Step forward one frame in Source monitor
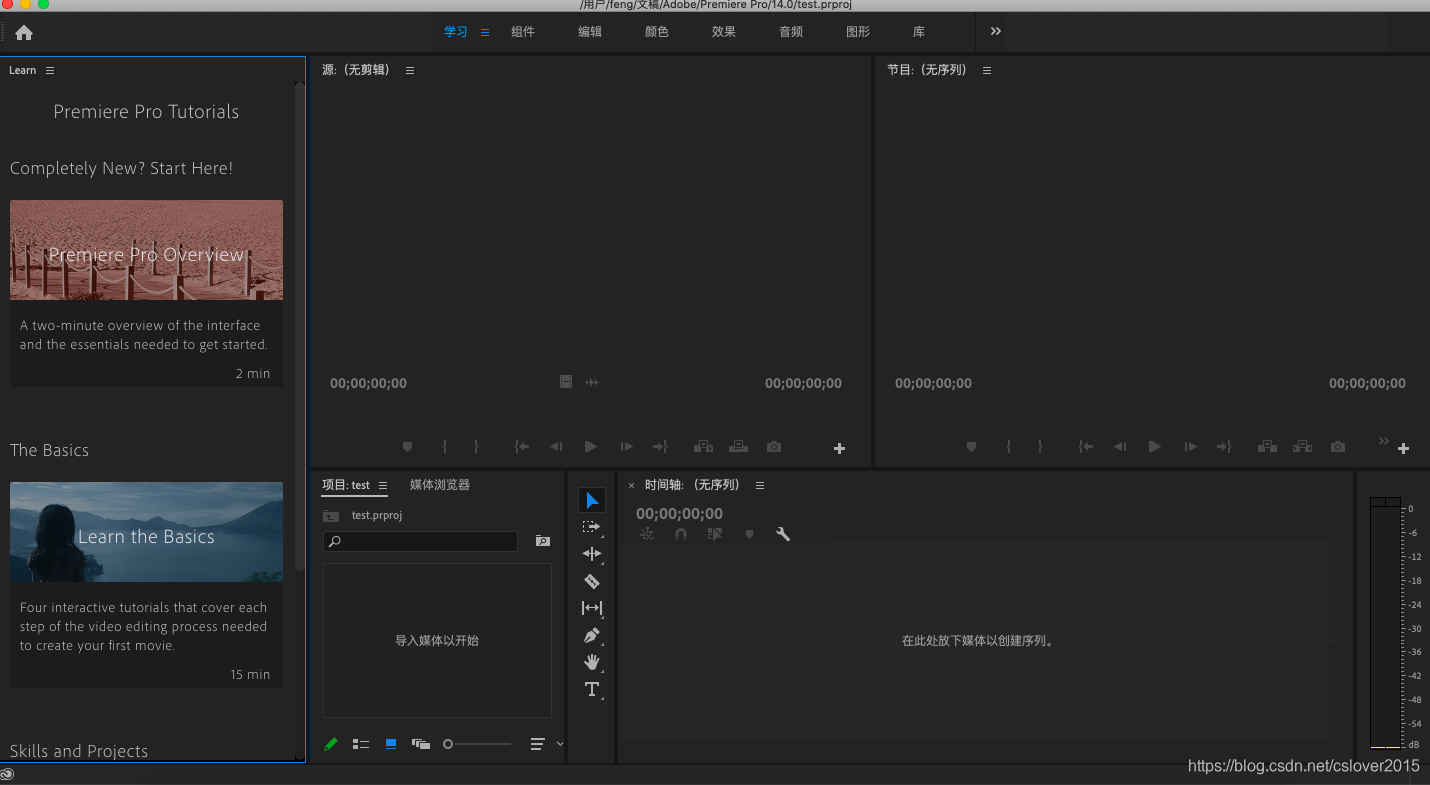The height and width of the screenshot is (785, 1430). click(x=627, y=447)
